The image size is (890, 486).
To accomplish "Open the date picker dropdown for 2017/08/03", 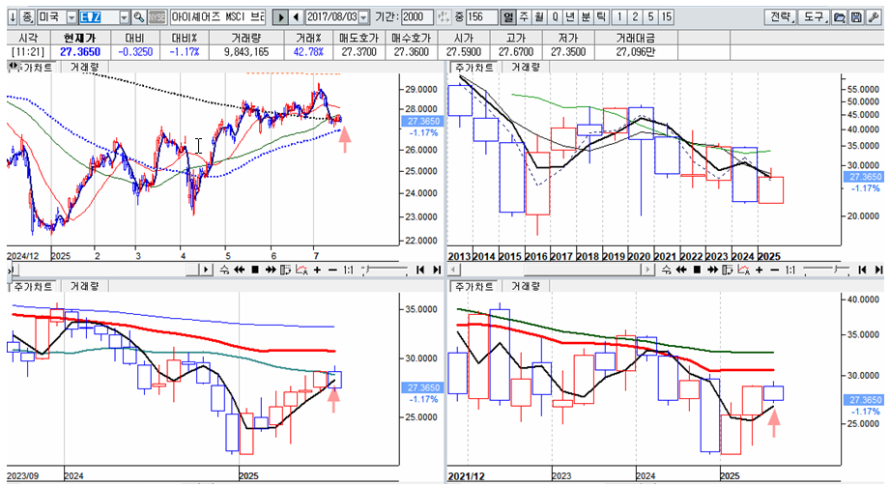I will click(362, 18).
